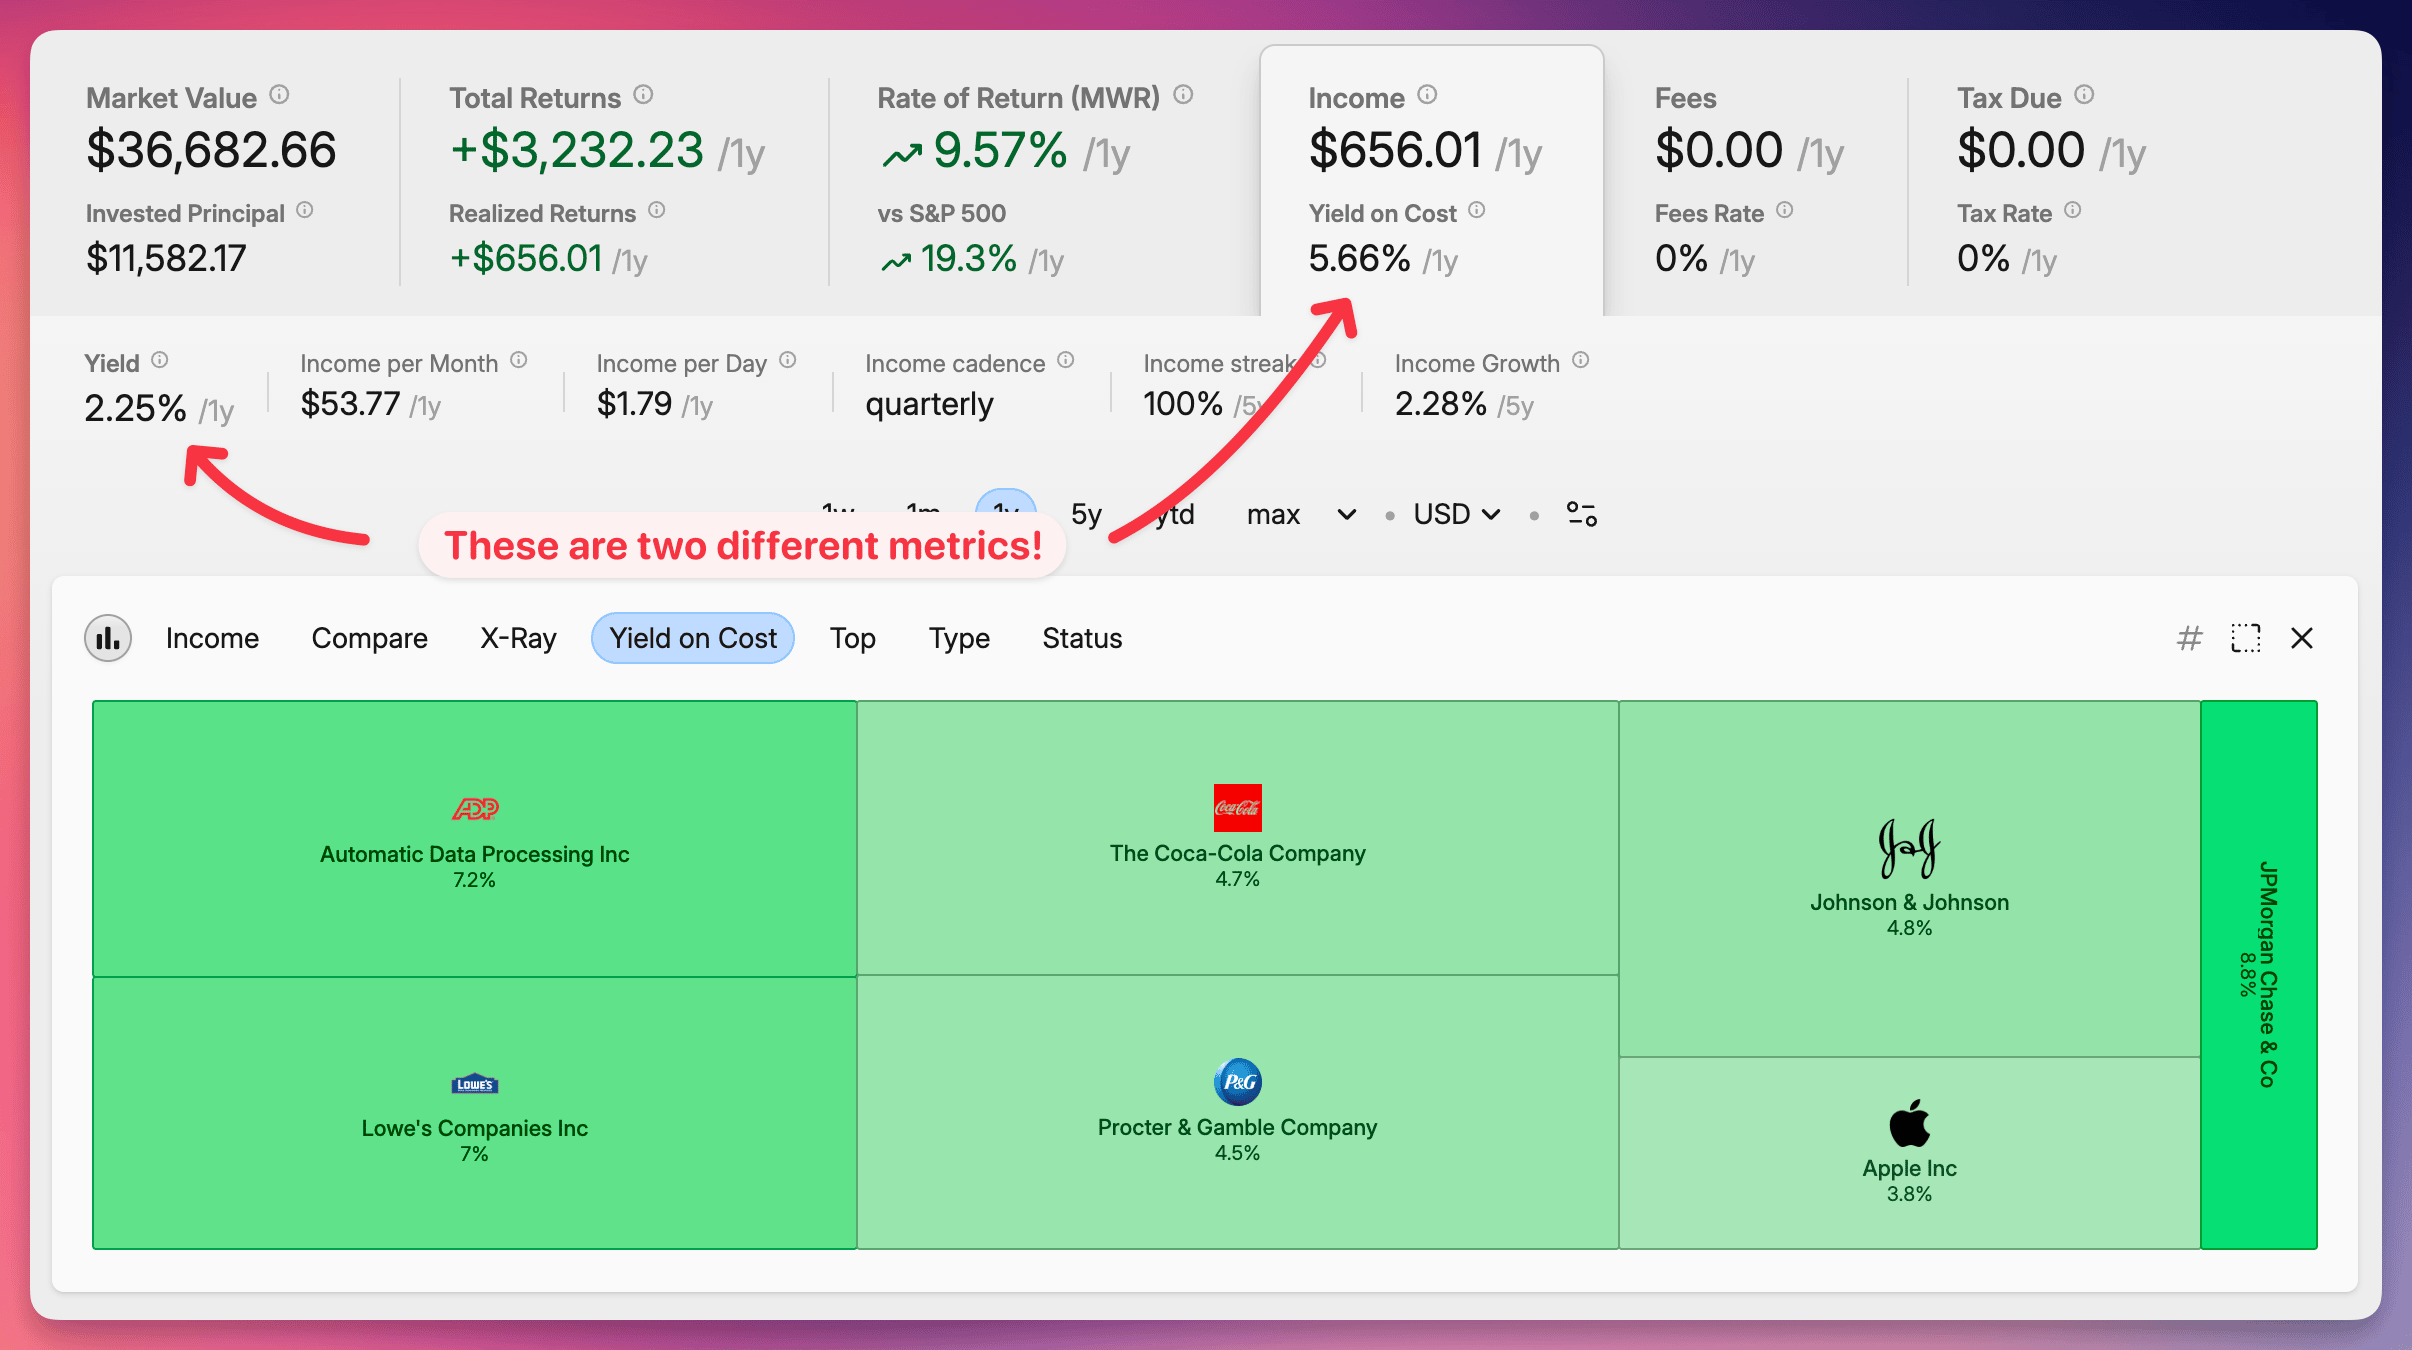The width and height of the screenshot is (2412, 1350).
Task: Switch to the Top tab
Action: point(853,638)
